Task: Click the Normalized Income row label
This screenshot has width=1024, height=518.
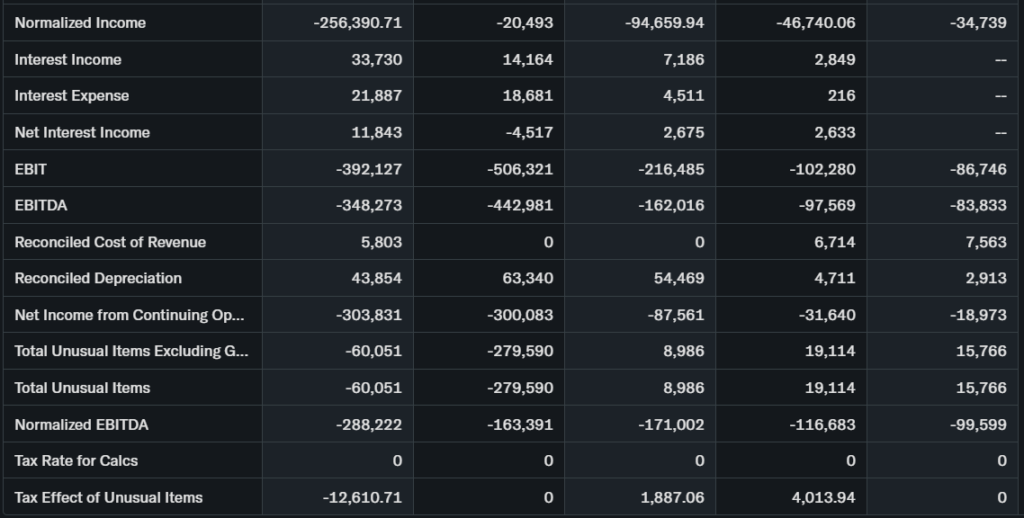Action: point(80,23)
